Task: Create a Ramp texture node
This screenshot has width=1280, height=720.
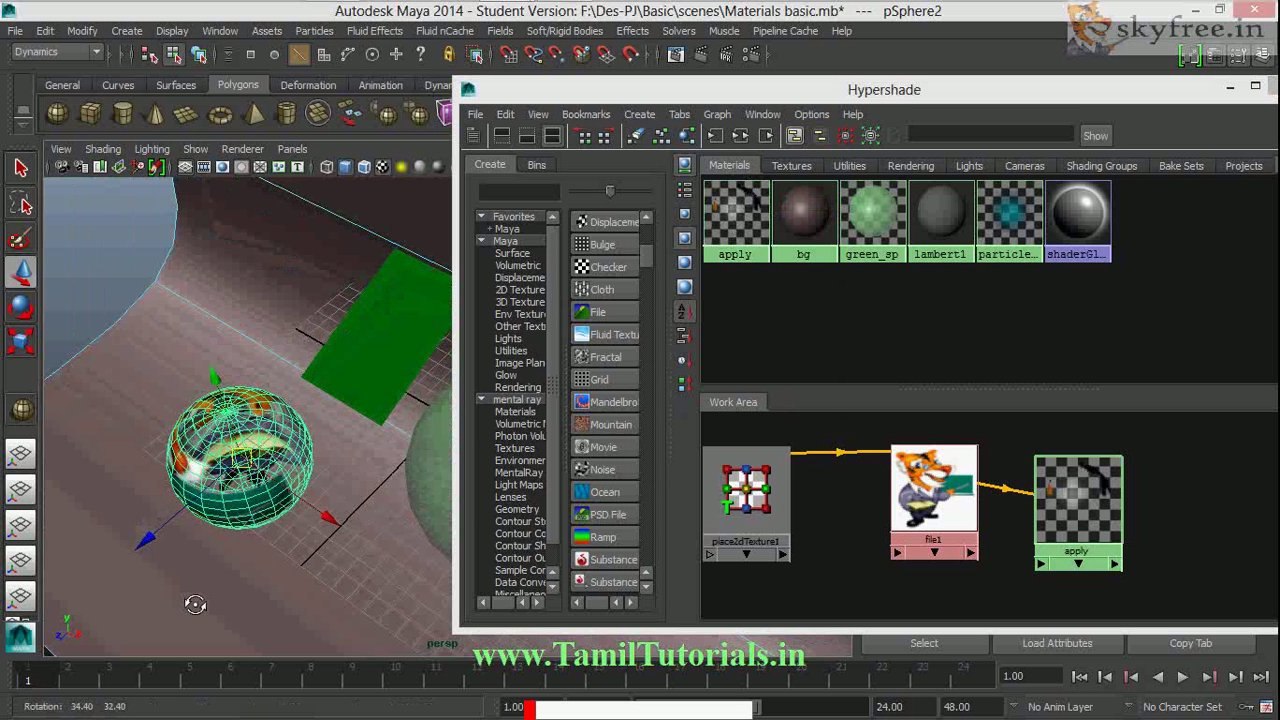Action: pos(603,537)
